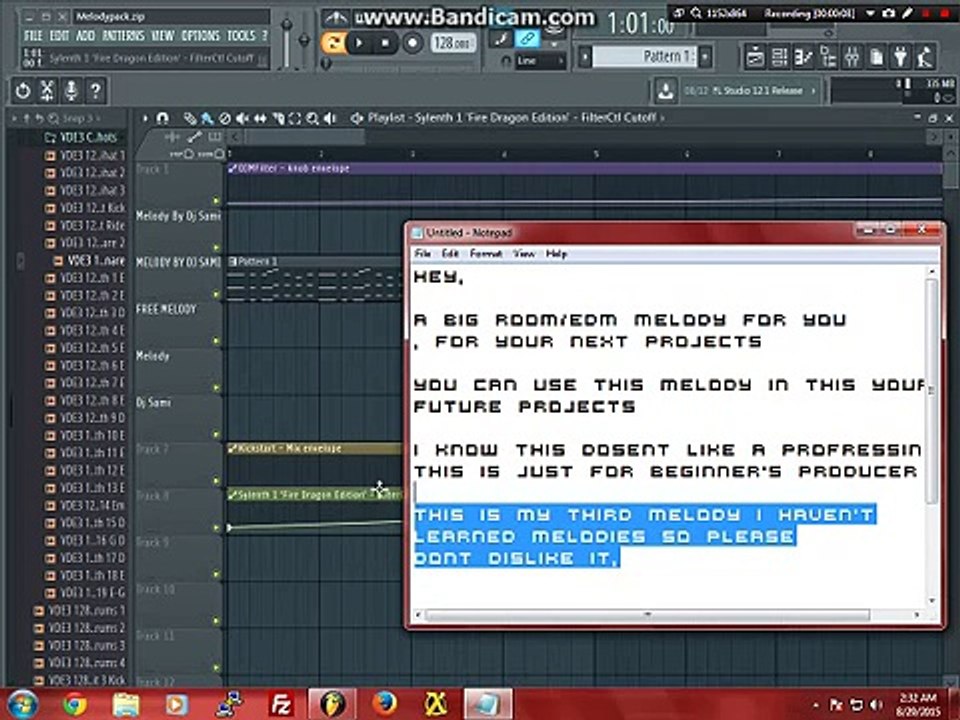Mute Track 7 using its green light
The height and width of the screenshot is (720, 960).
(x=216, y=481)
